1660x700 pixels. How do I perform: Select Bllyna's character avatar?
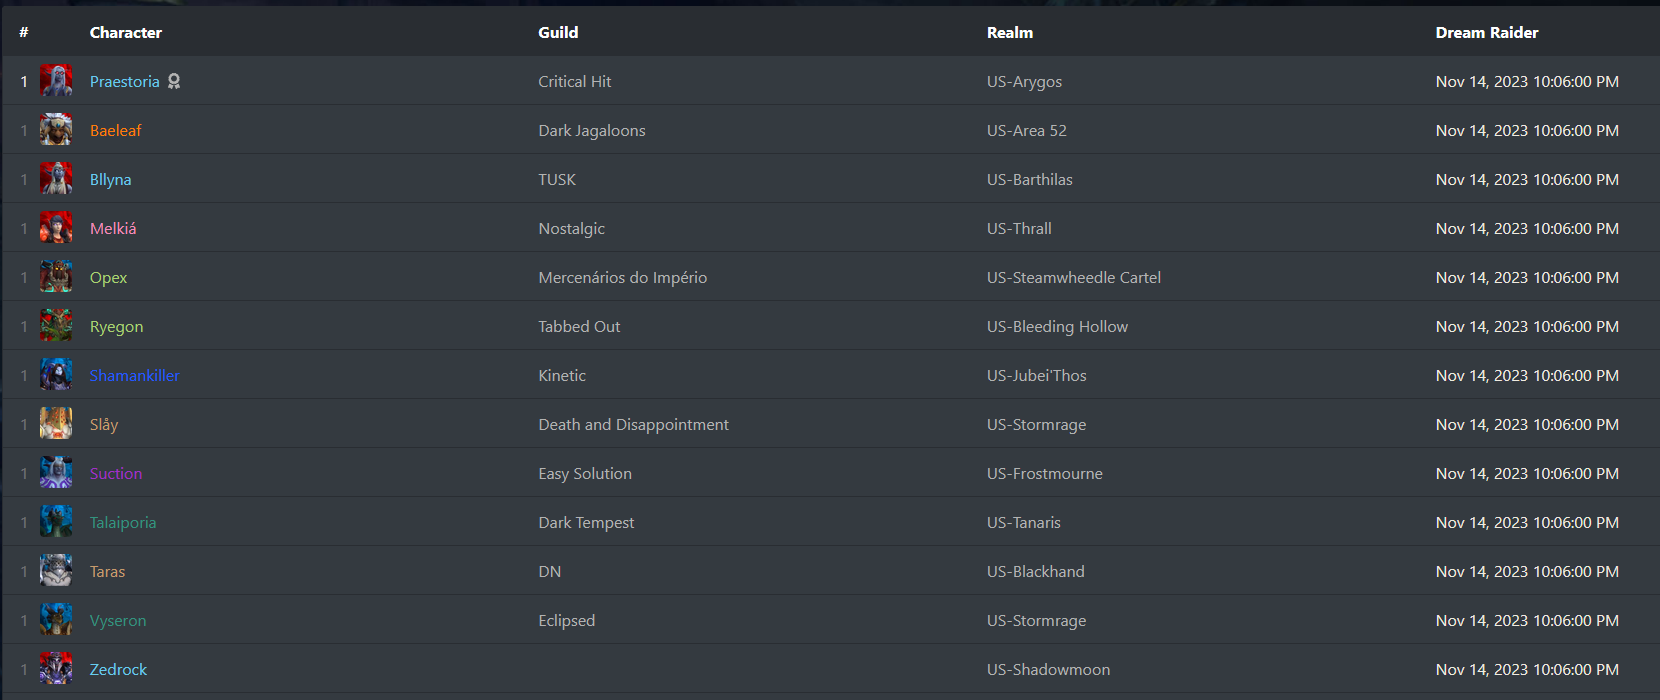point(56,179)
